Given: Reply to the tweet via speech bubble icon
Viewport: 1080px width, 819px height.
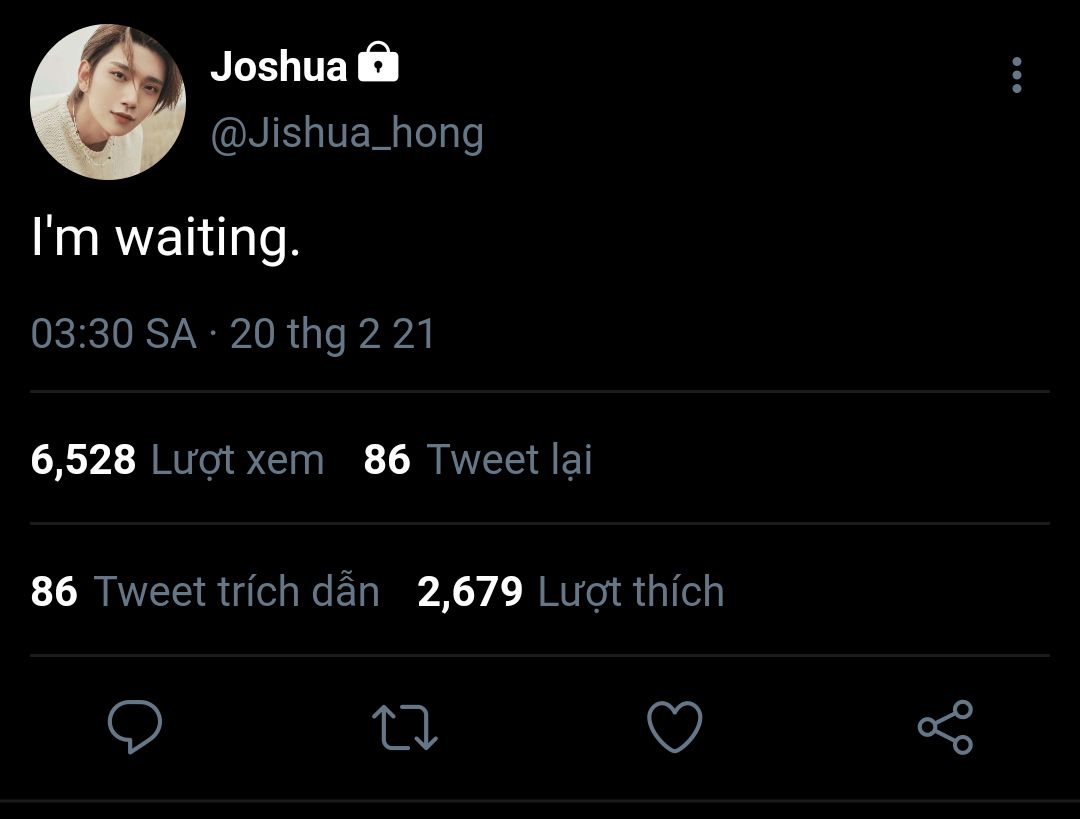Looking at the screenshot, I should click(x=135, y=727).
